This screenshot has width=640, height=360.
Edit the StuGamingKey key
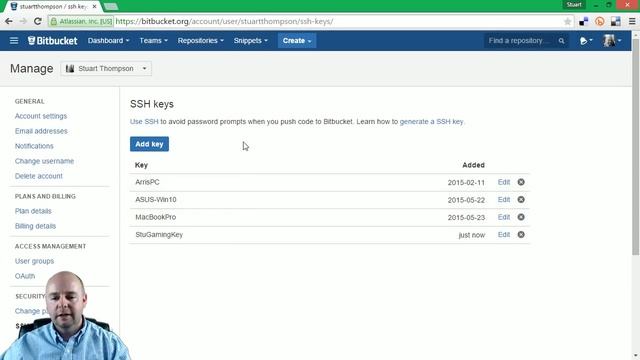[504, 235]
